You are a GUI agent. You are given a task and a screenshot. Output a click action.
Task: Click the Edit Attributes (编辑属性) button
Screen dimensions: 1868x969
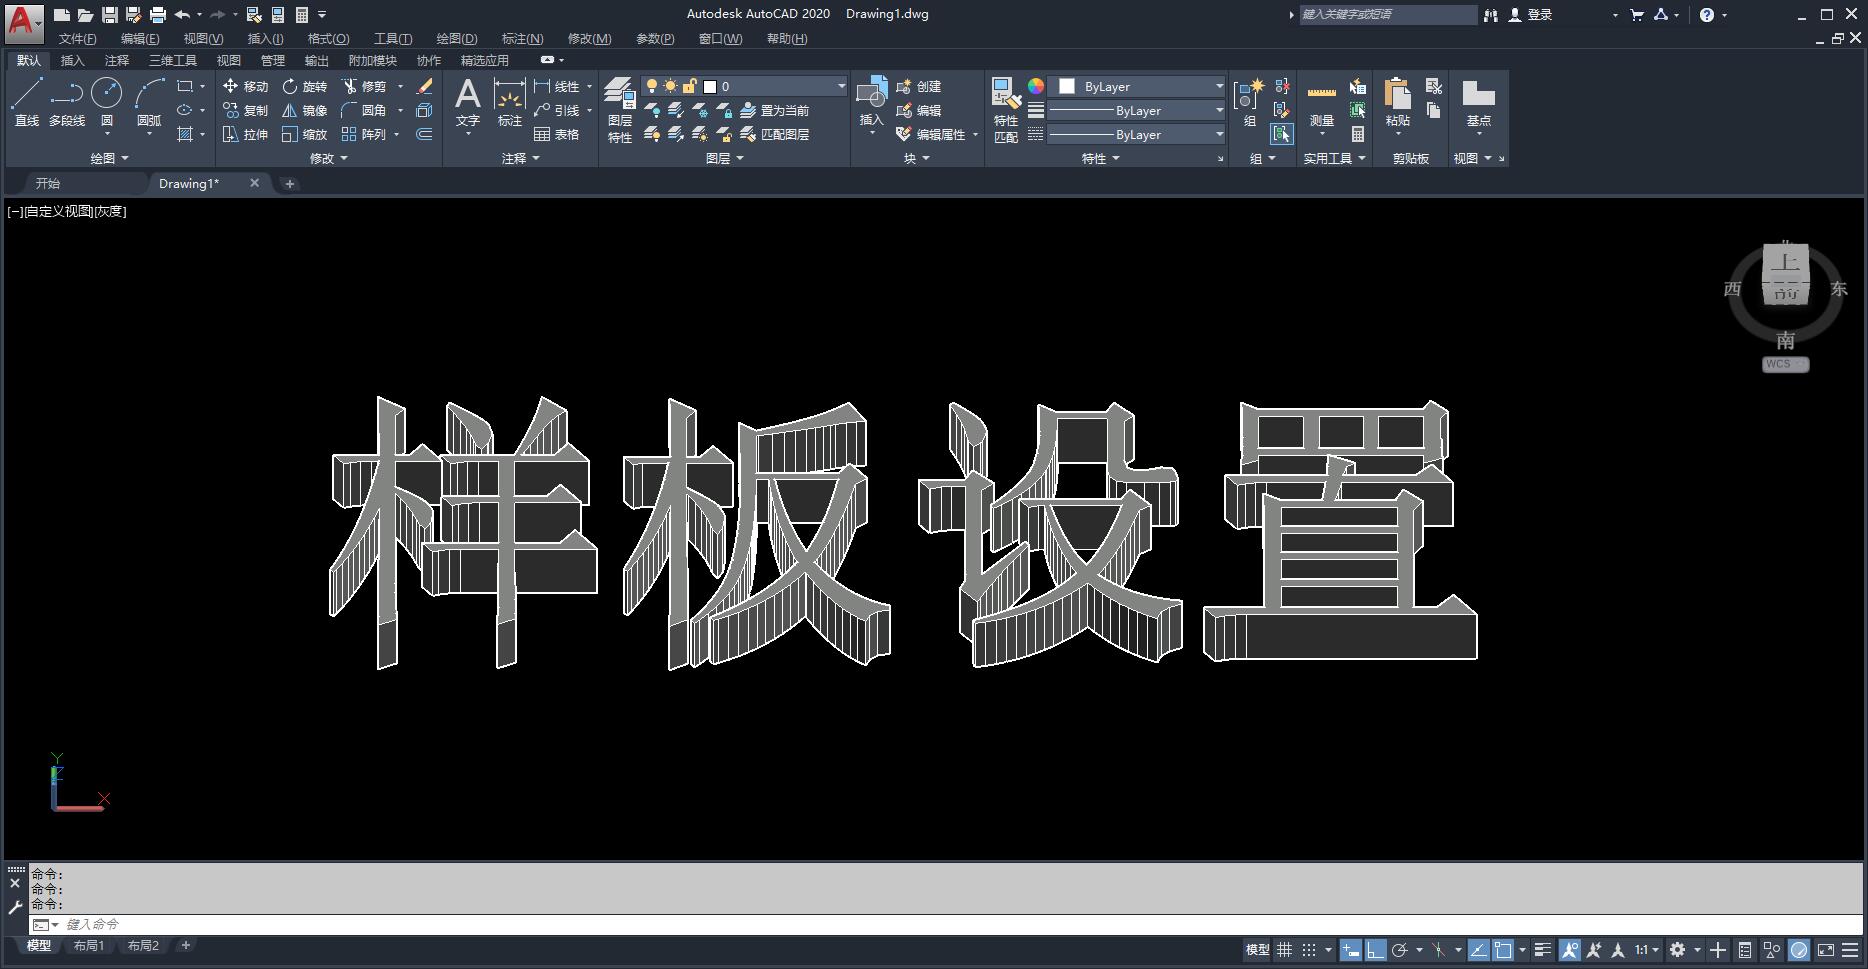point(938,135)
